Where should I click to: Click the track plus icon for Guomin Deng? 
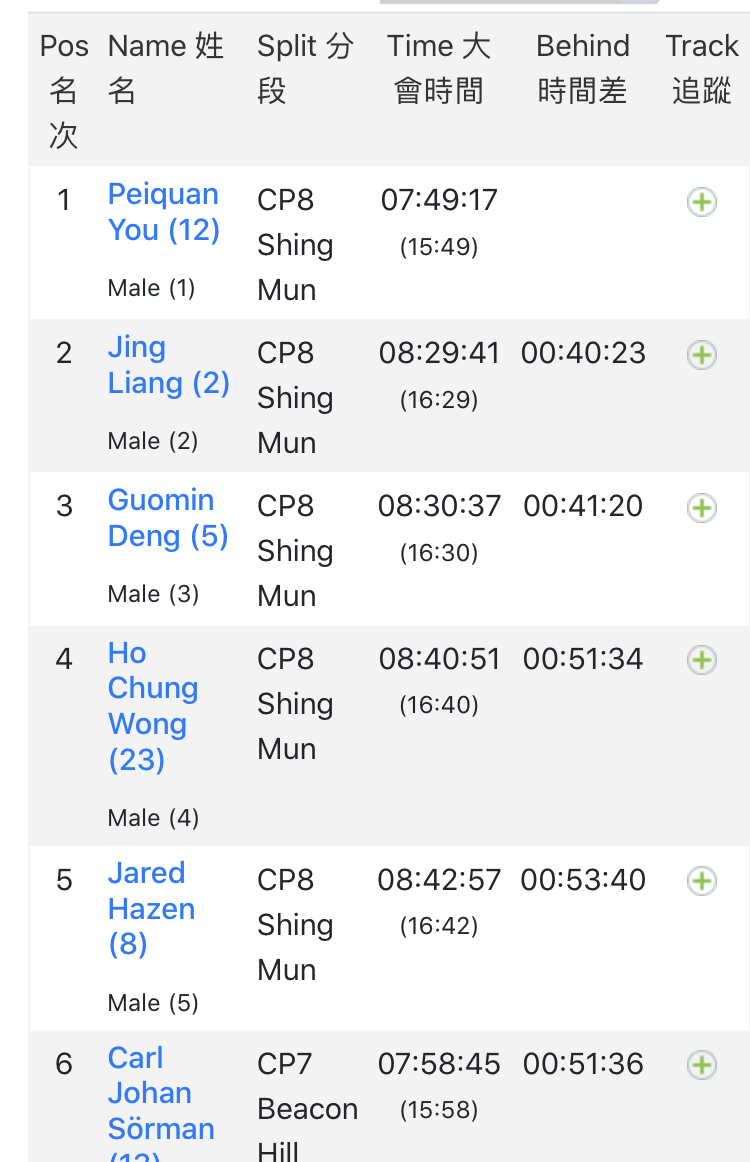(x=701, y=508)
